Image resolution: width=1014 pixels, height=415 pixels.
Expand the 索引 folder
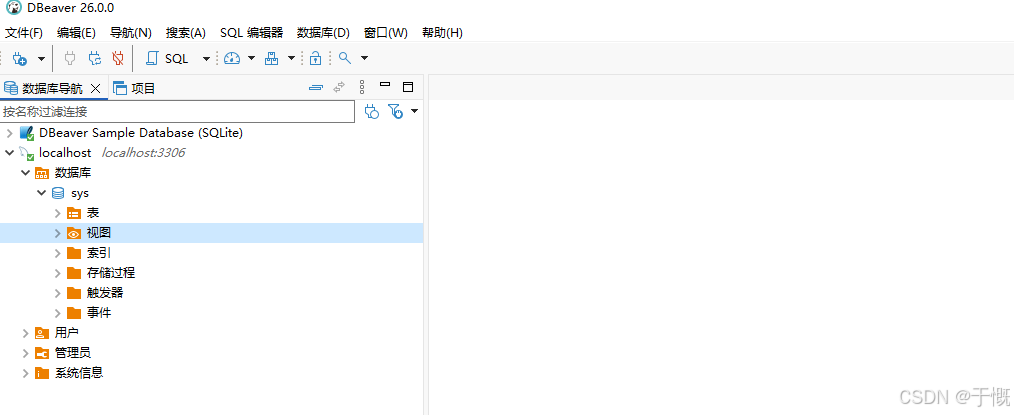[x=58, y=253]
